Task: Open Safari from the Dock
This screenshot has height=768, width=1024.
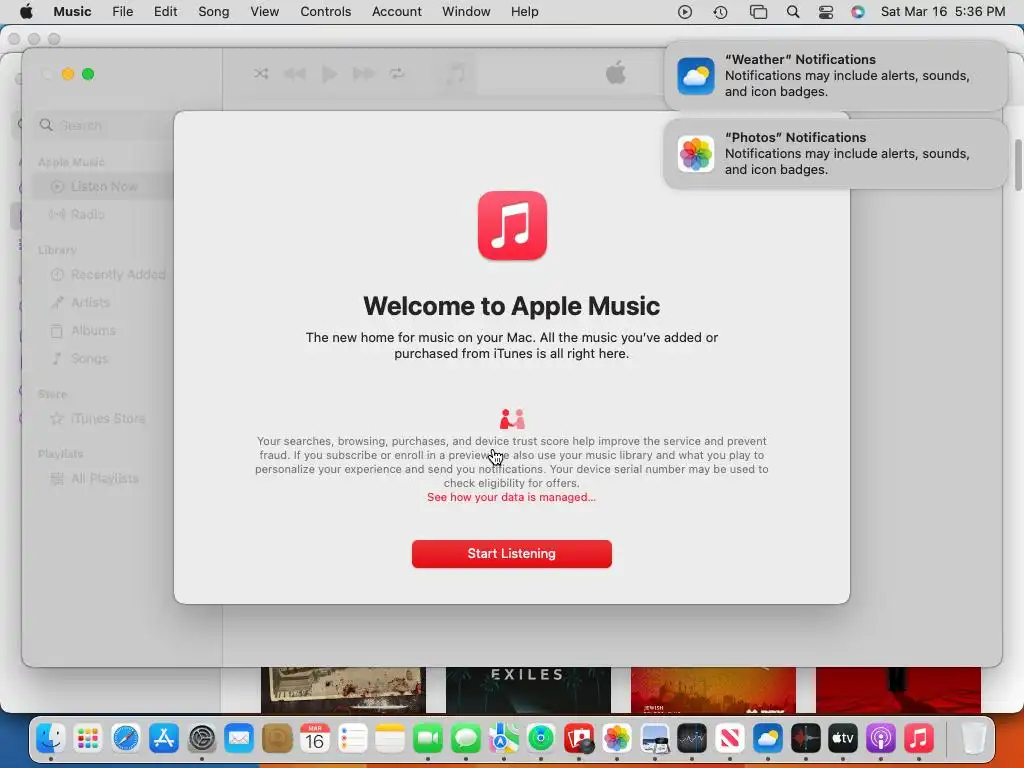Action: coord(125,739)
